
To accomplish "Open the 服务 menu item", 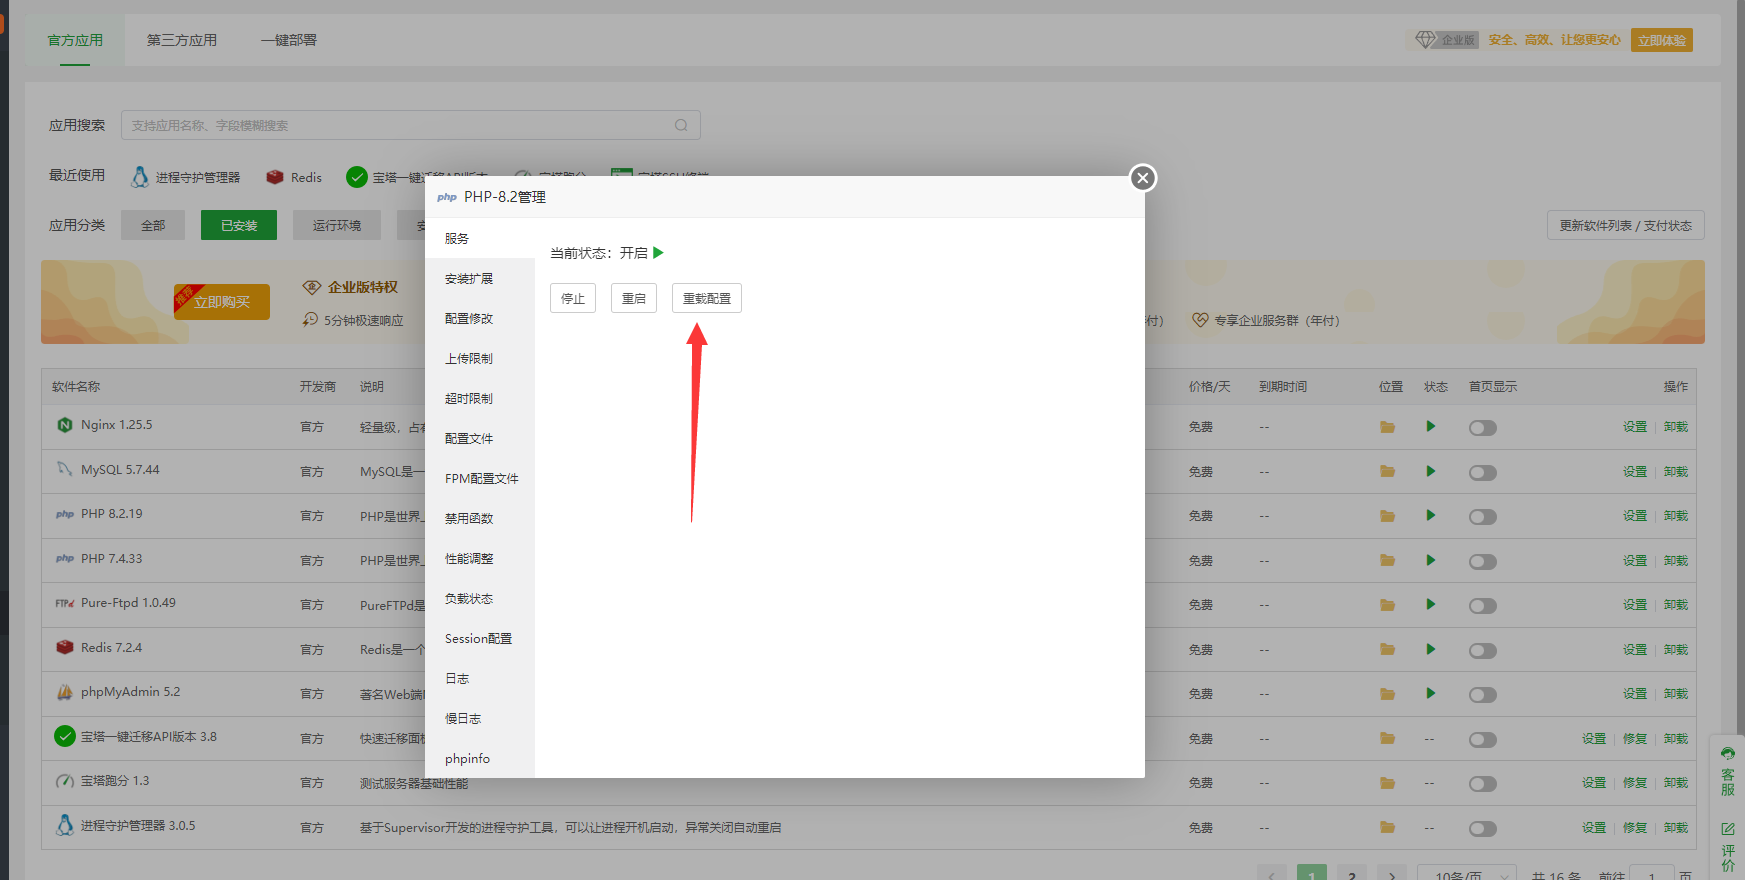I will tap(480, 238).
